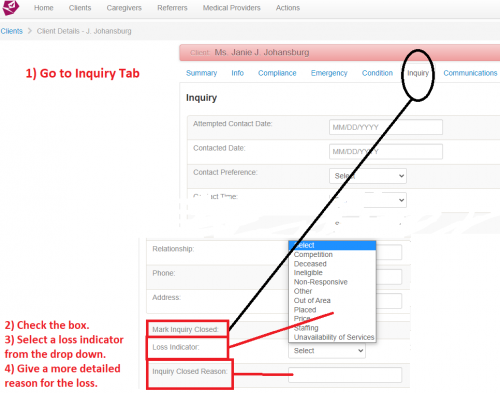
Task: Expand the Contact Time dropdown
Action: coord(368,200)
